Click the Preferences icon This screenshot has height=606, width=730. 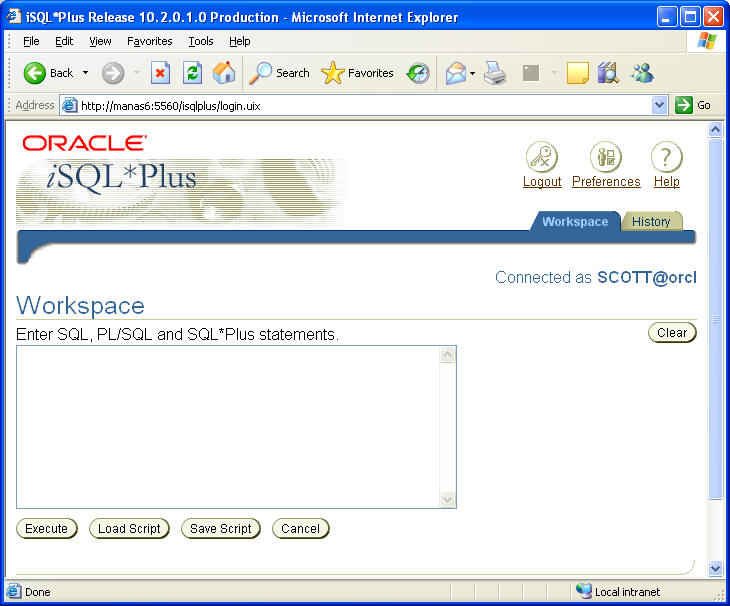pyautogui.click(x=606, y=157)
